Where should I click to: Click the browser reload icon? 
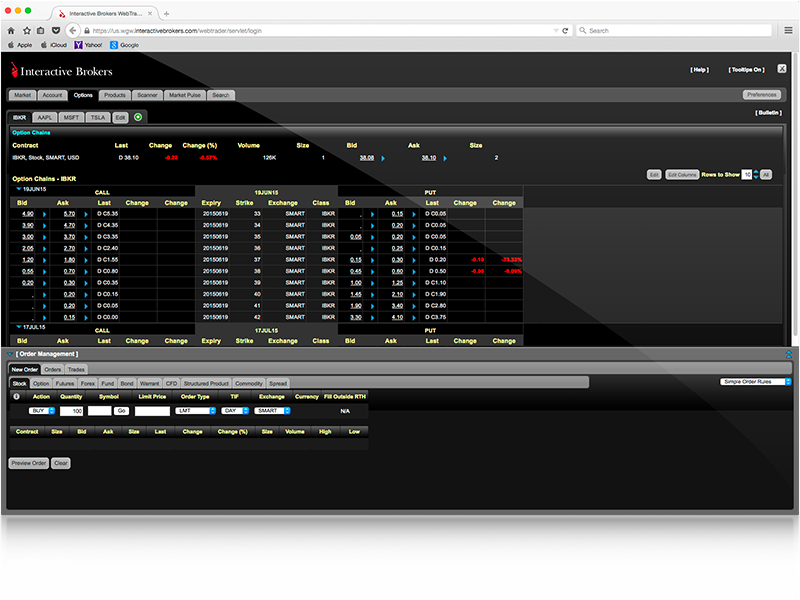tap(565, 31)
